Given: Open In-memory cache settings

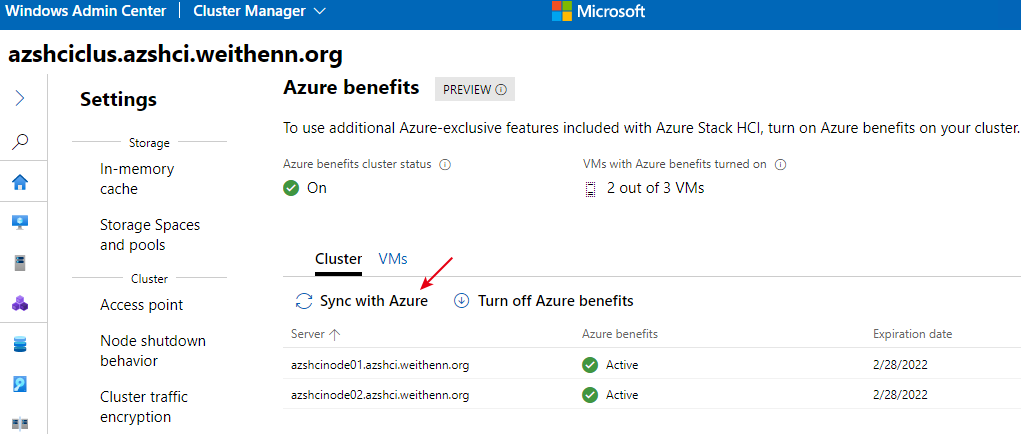Looking at the screenshot, I should tap(137, 179).
